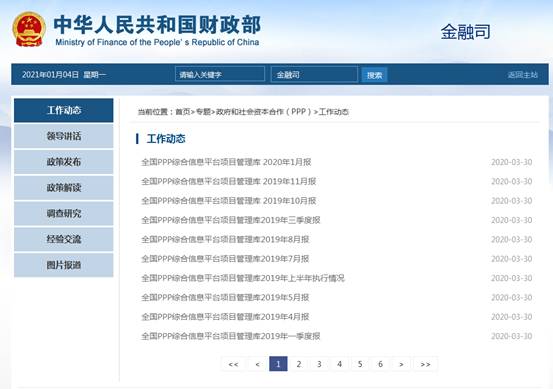Image resolution: width=553 pixels, height=389 pixels.
Task: Click the 金融司 department heading
Action: pos(465,32)
